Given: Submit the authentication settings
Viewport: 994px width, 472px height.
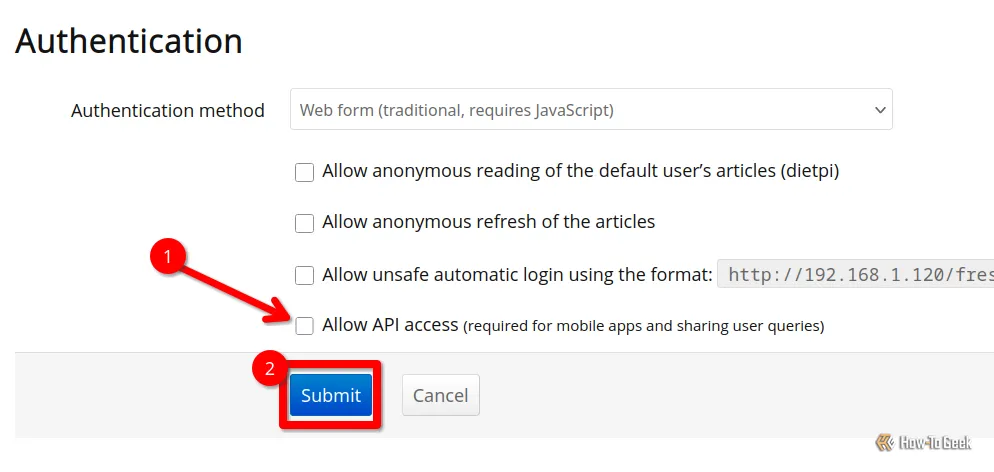Looking at the screenshot, I should tap(331, 395).
